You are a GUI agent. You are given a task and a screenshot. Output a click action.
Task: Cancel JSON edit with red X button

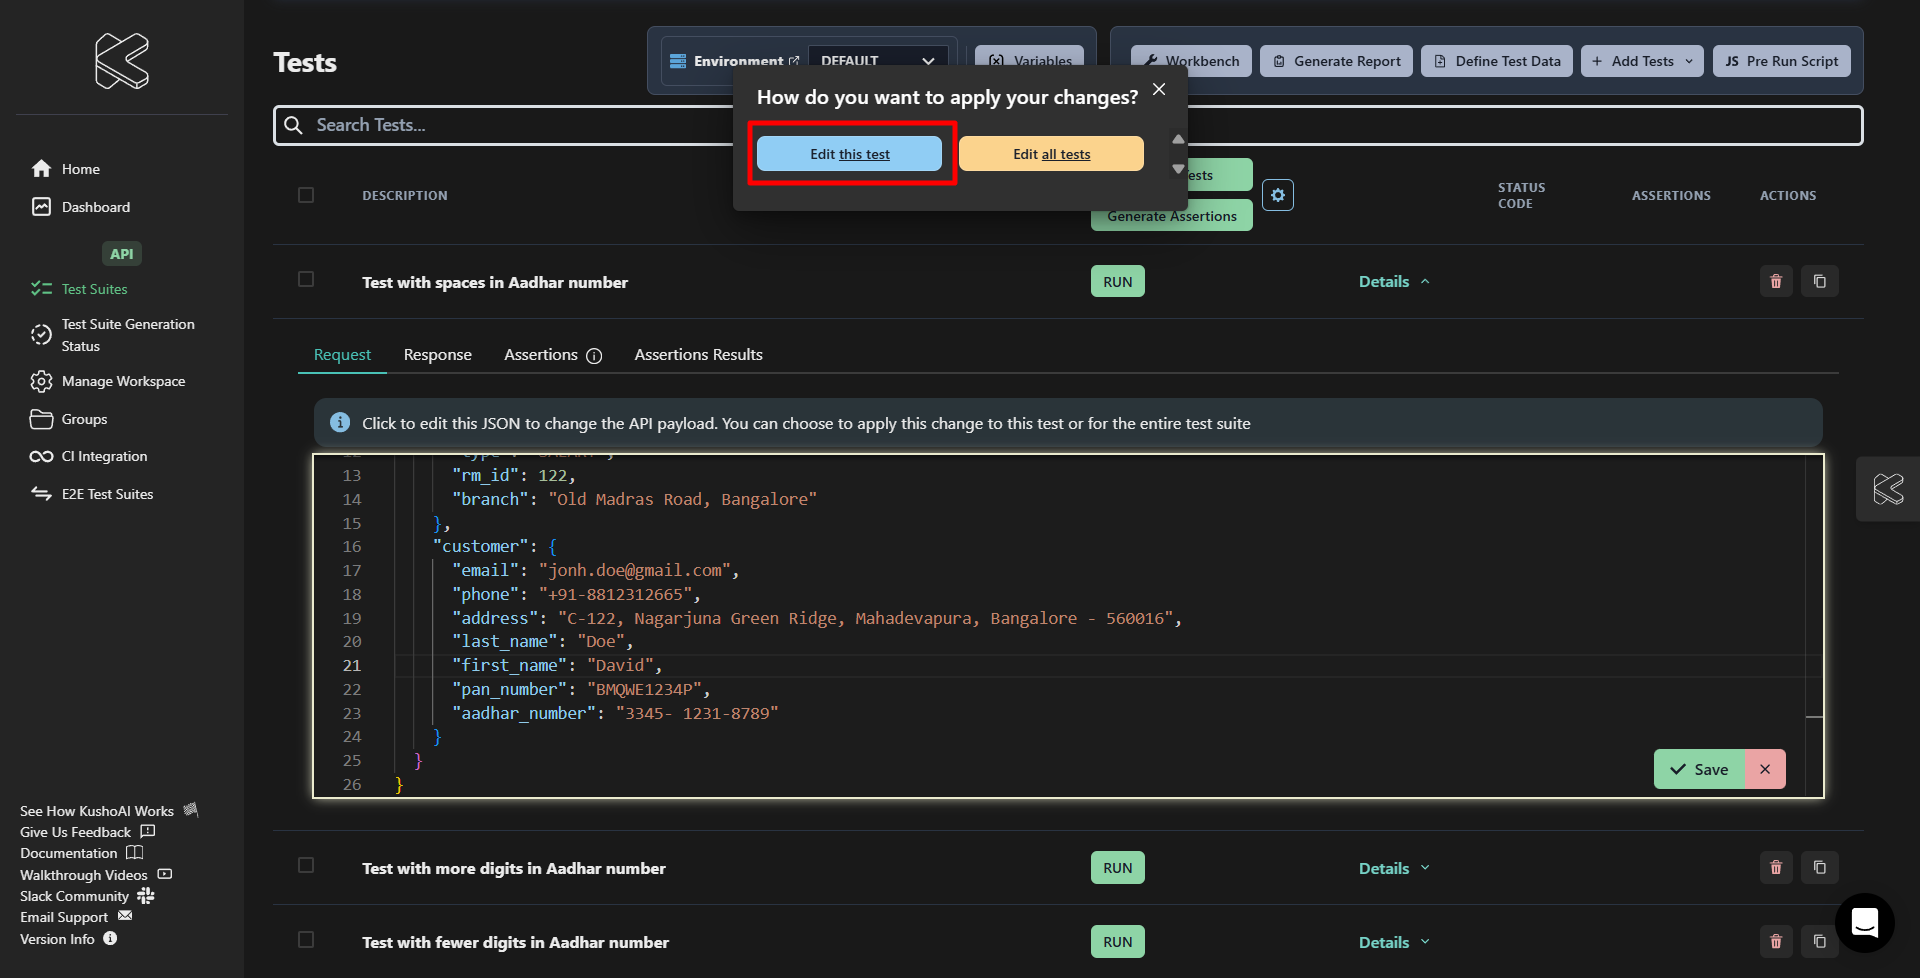pyautogui.click(x=1765, y=769)
